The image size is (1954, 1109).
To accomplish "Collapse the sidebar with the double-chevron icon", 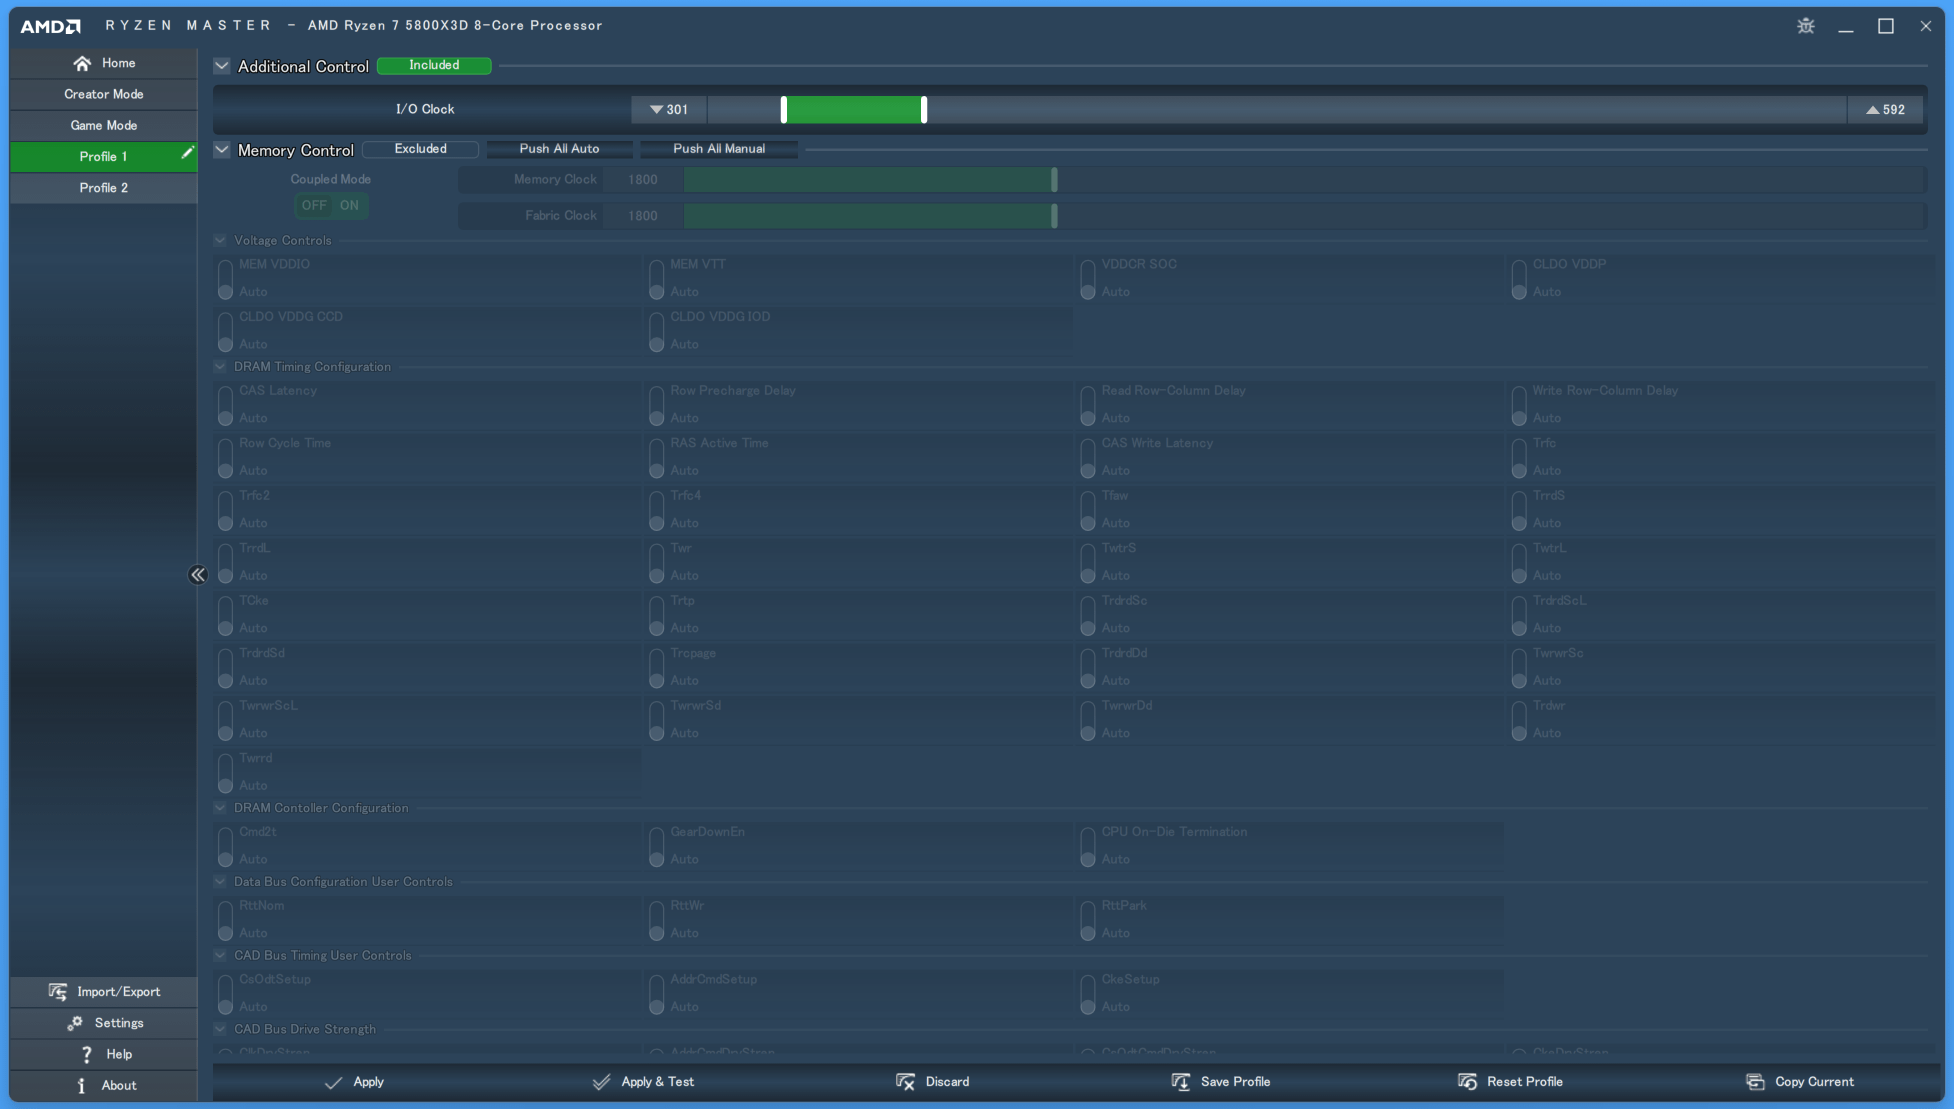I will [197, 574].
